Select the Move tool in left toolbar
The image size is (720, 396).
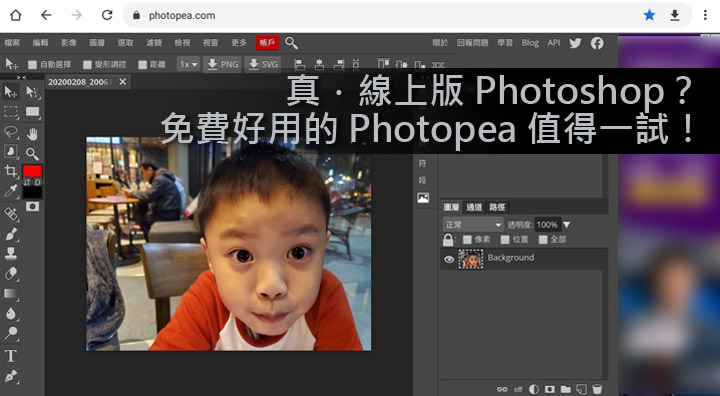[11, 92]
